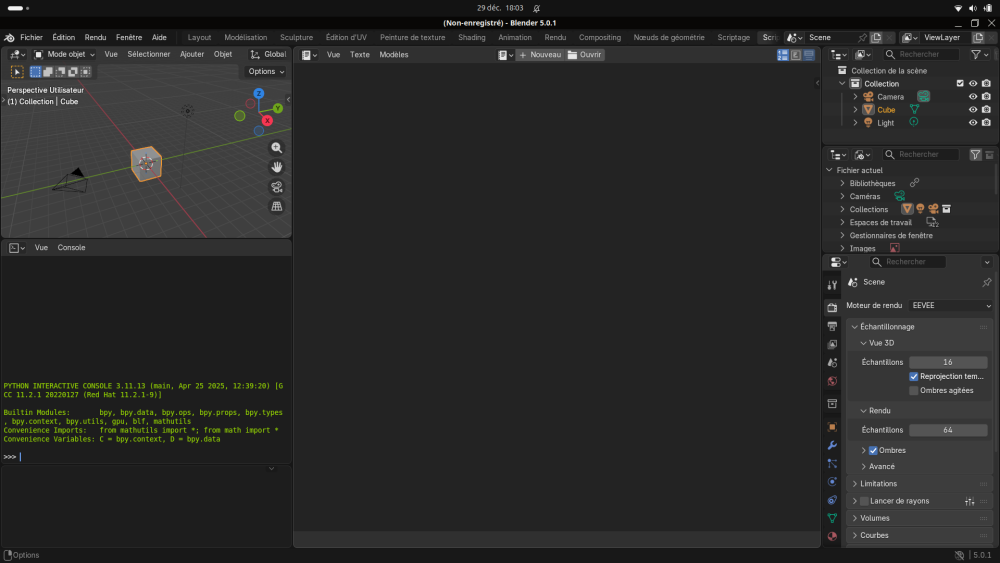
Task: Hide the Cube object with eye icon
Action: pos(973,110)
